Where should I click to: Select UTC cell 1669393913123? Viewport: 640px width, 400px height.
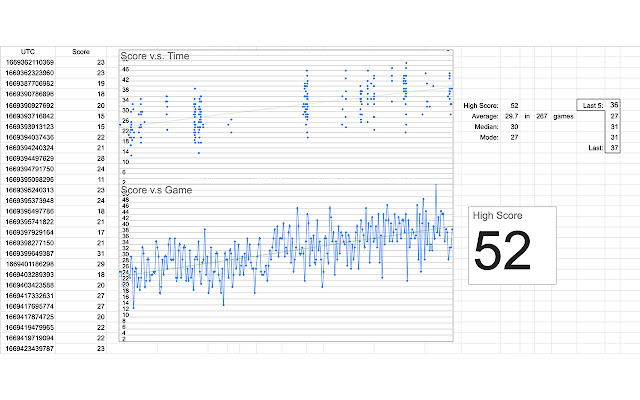[28, 127]
